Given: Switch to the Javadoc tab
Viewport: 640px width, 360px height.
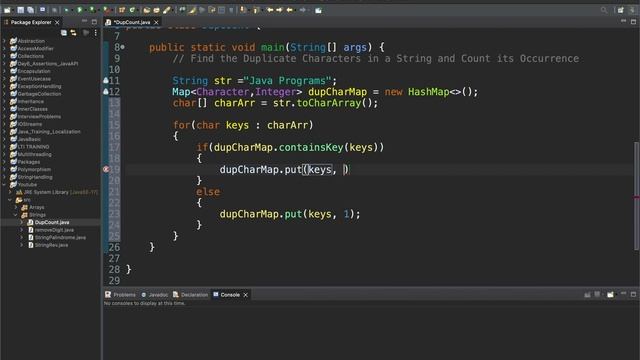Looking at the screenshot, I should (x=155, y=295).
